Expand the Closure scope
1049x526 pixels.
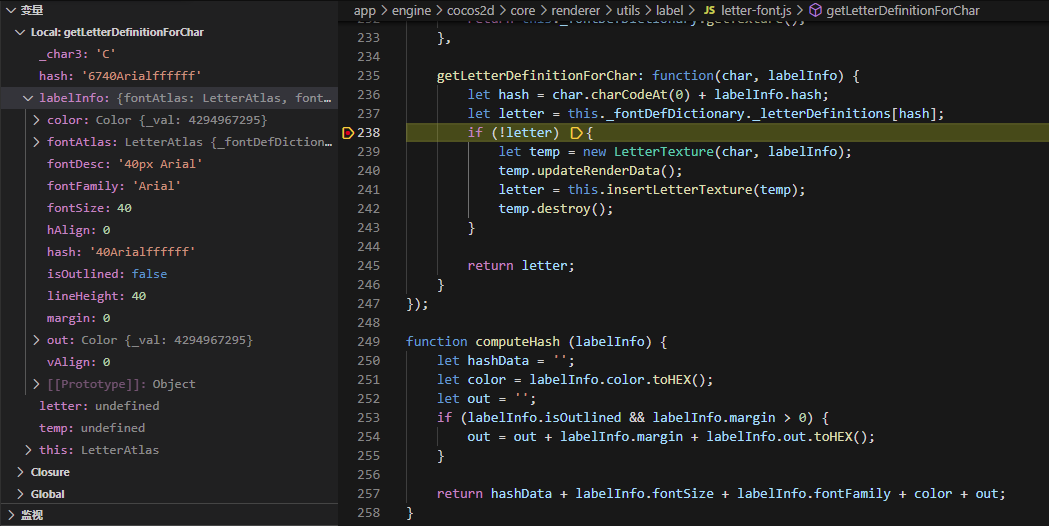tap(20, 472)
